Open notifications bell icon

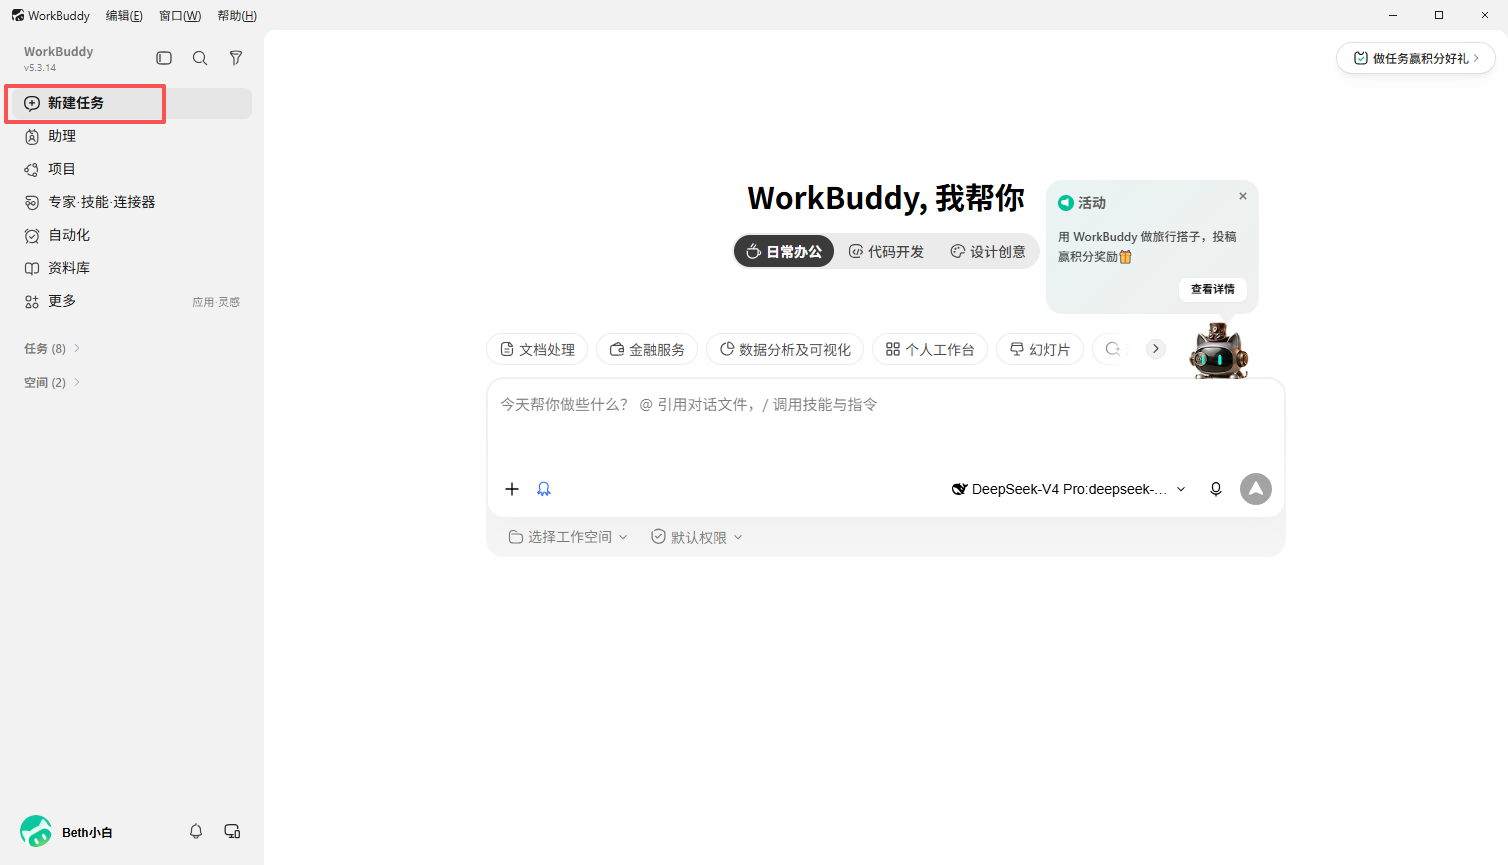tap(196, 831)
